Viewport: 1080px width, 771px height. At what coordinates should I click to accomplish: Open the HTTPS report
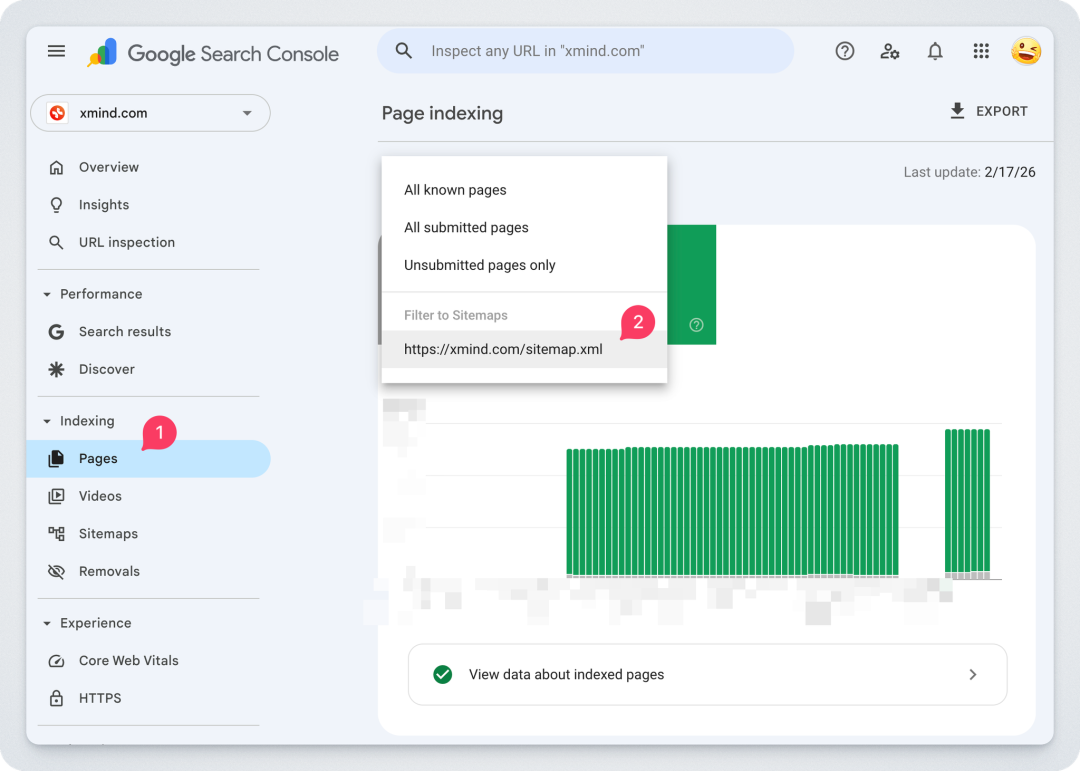click(x=149, y=699)
